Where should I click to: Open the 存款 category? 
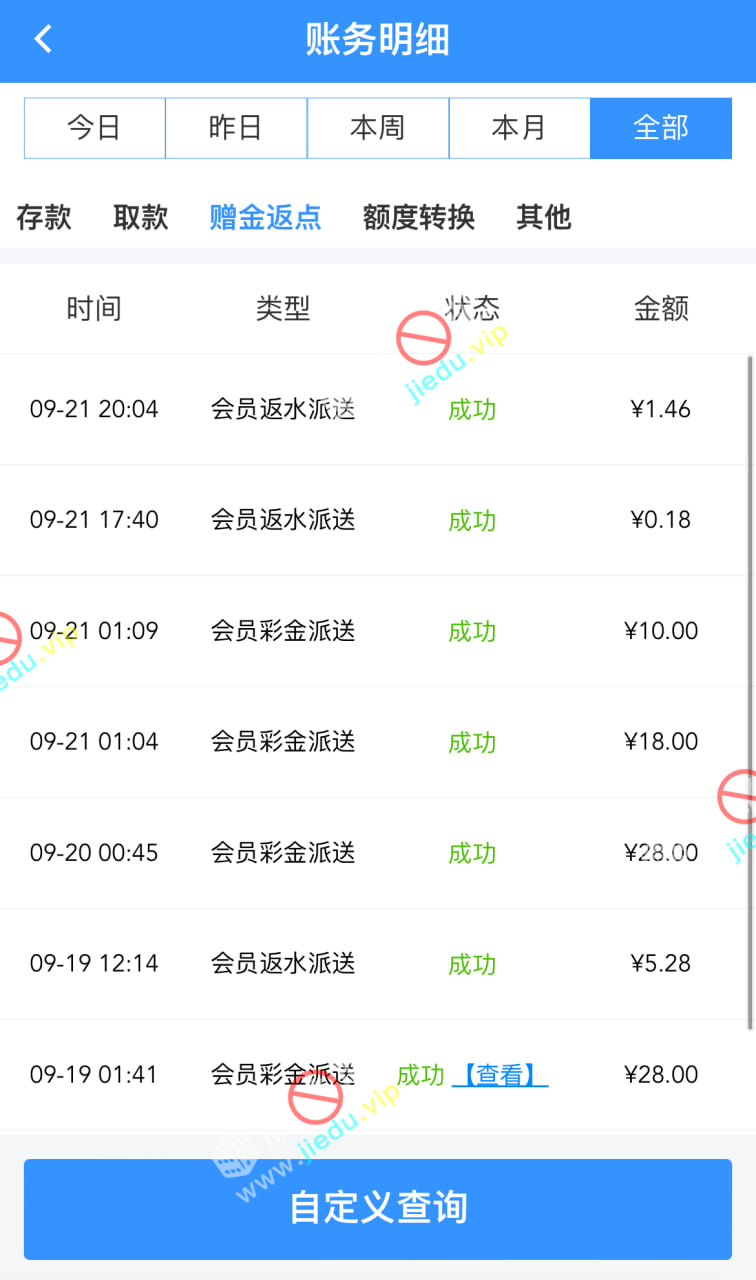tap(44, 217)
